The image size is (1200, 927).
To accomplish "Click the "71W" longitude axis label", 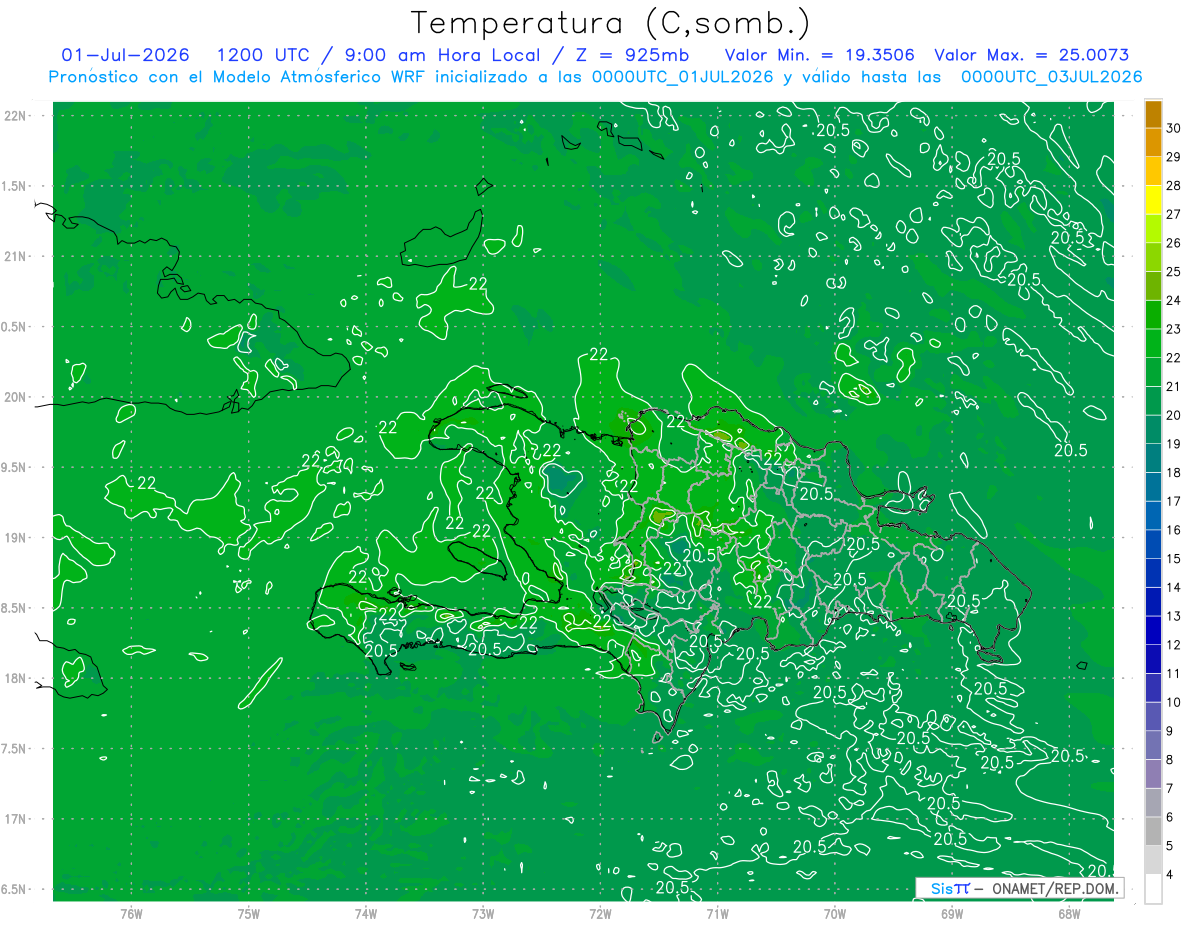I will click(x=717, y=913).
